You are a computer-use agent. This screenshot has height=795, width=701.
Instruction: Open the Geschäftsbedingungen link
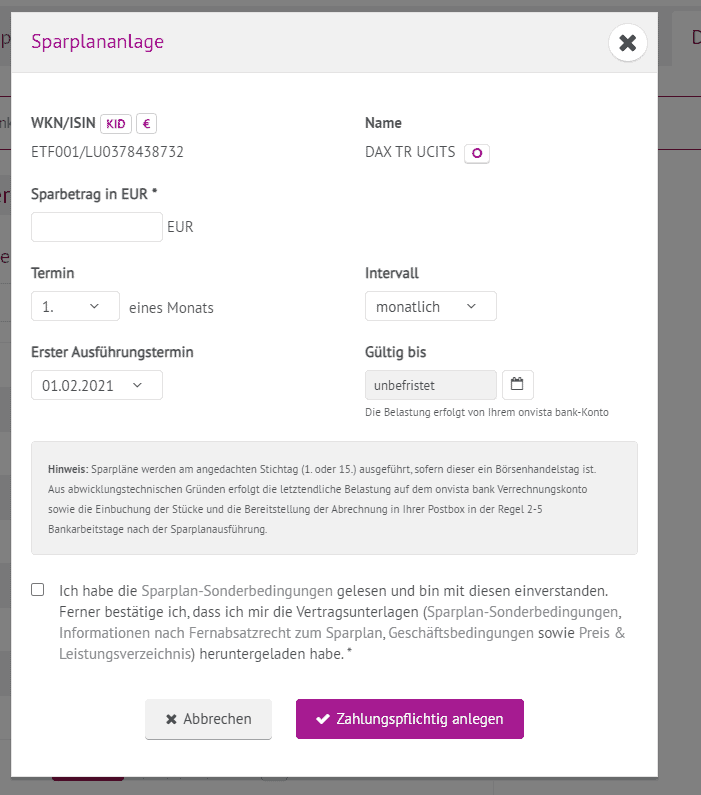click(x=461, y=633)
